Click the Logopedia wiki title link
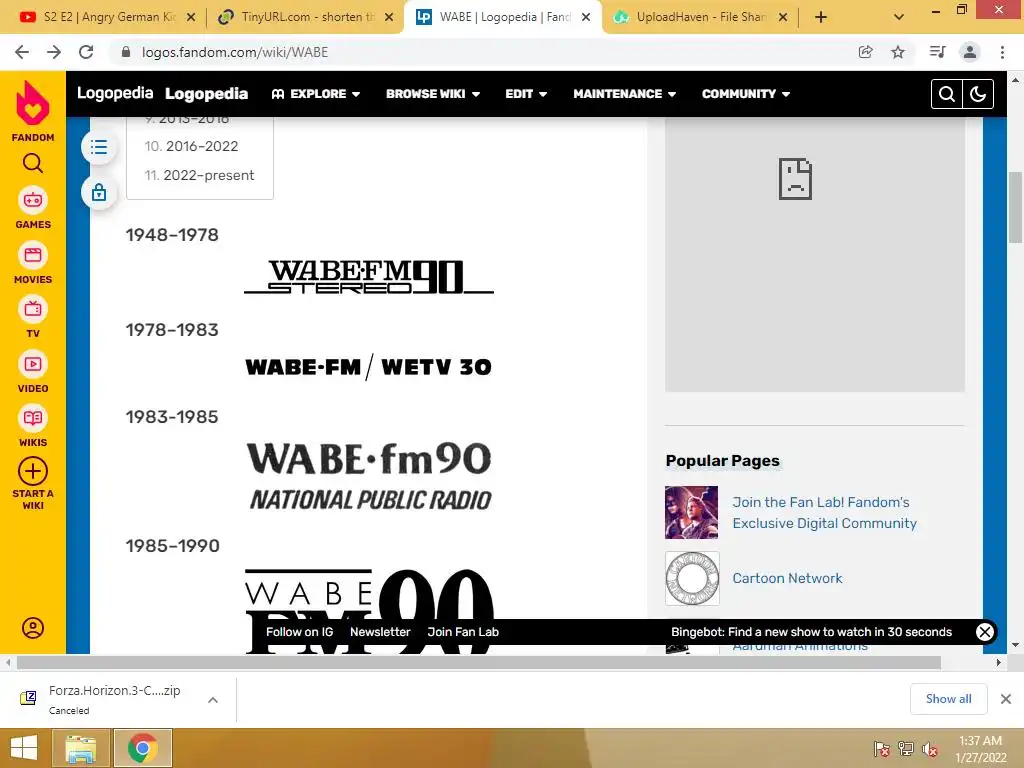 point(206,94)
